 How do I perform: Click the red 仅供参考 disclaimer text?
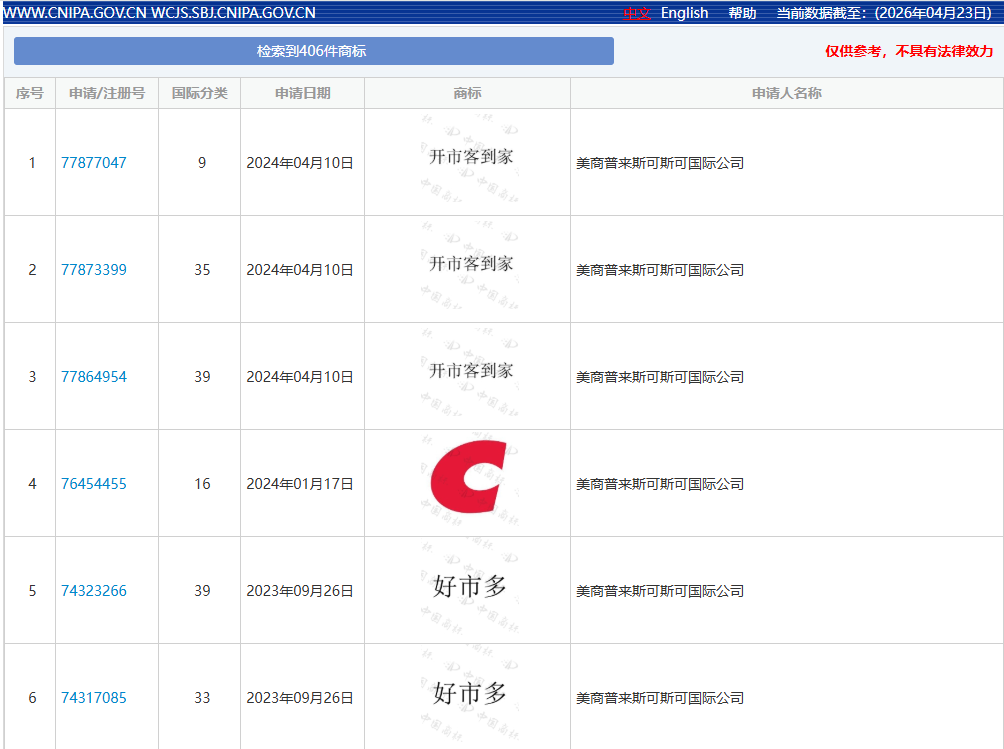click(909, 51)
